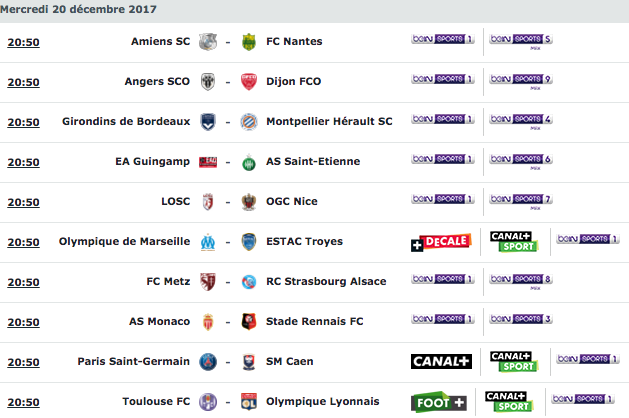
Task: Click the Amiens SC club crest
Action: click(x=208, y=42)
